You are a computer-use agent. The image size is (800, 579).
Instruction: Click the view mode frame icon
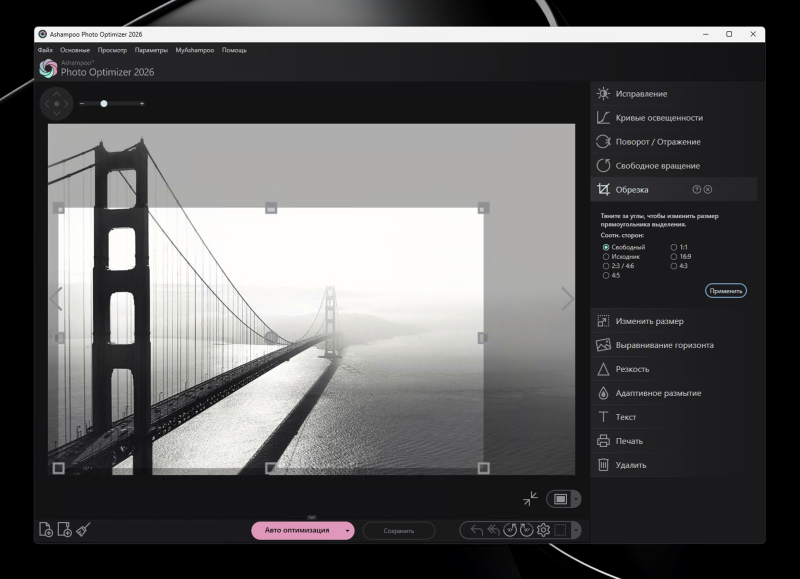click(560, 499)
